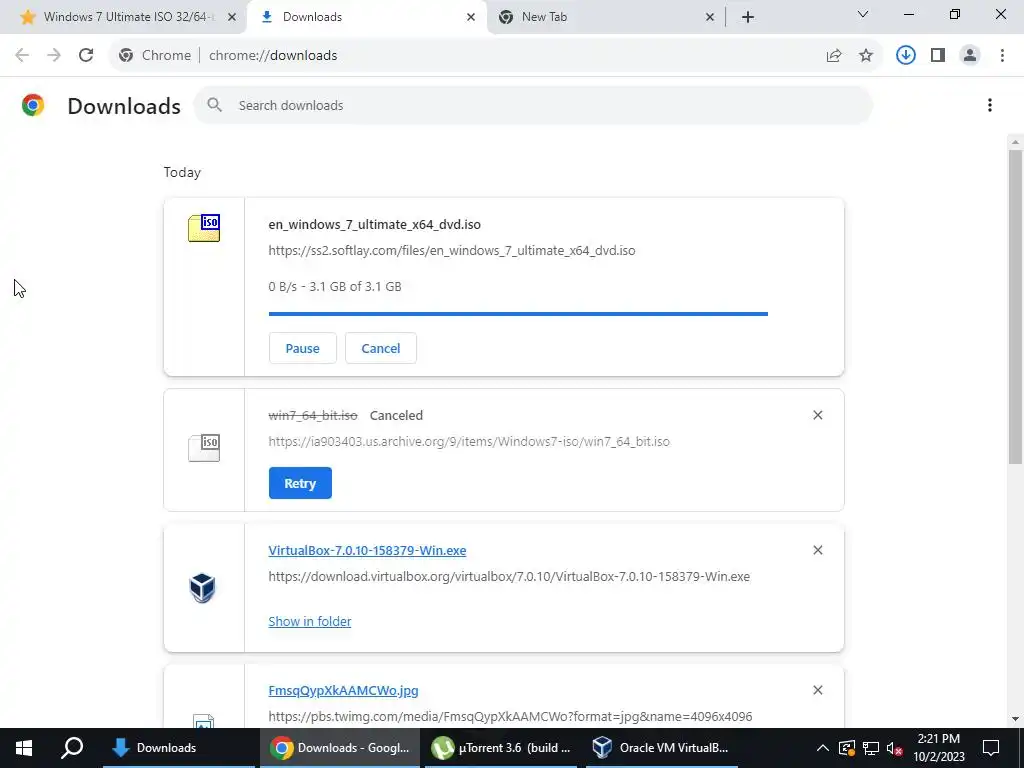The image size is (1024, 768).
Task: Close the Windows 7 Ultimate ISO tab
Action: tap(231, 17)
